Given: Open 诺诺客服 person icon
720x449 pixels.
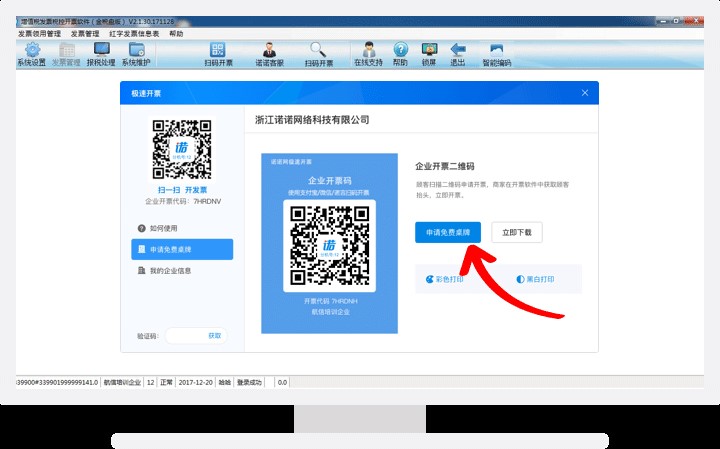Looking at the screenshot, I should (269, 50).
